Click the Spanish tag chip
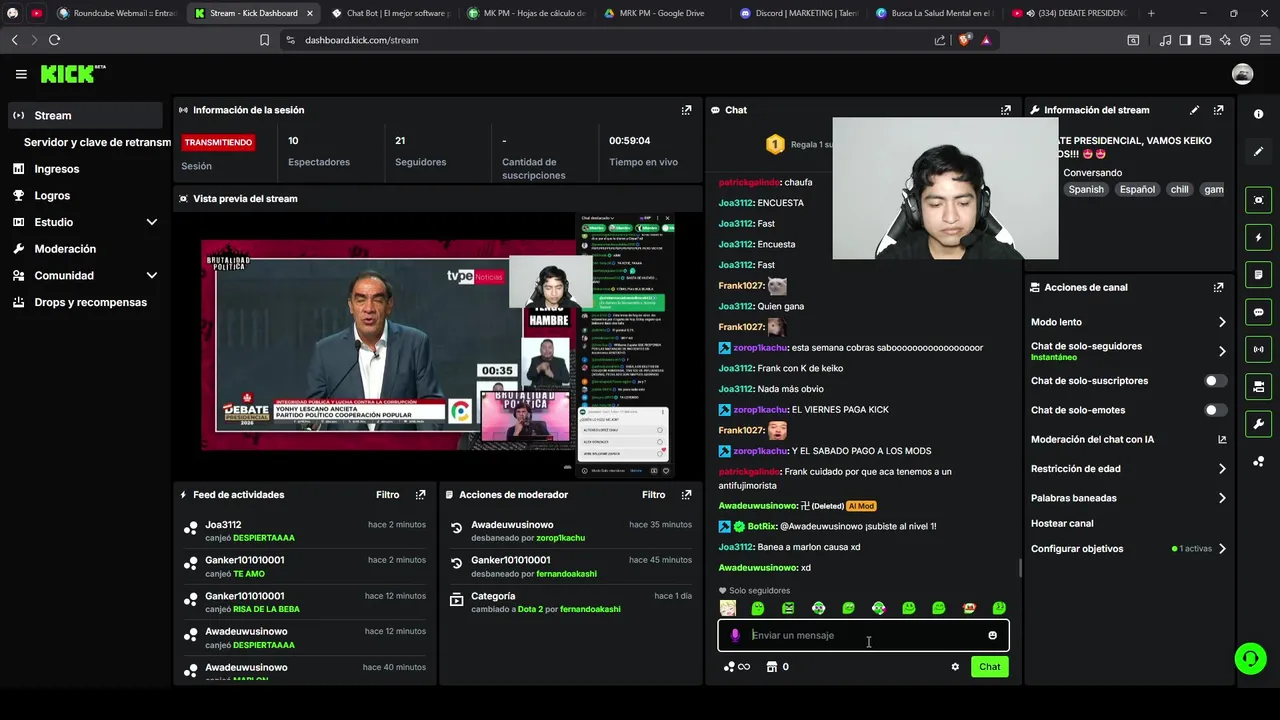 click(x=1086, y=189)
